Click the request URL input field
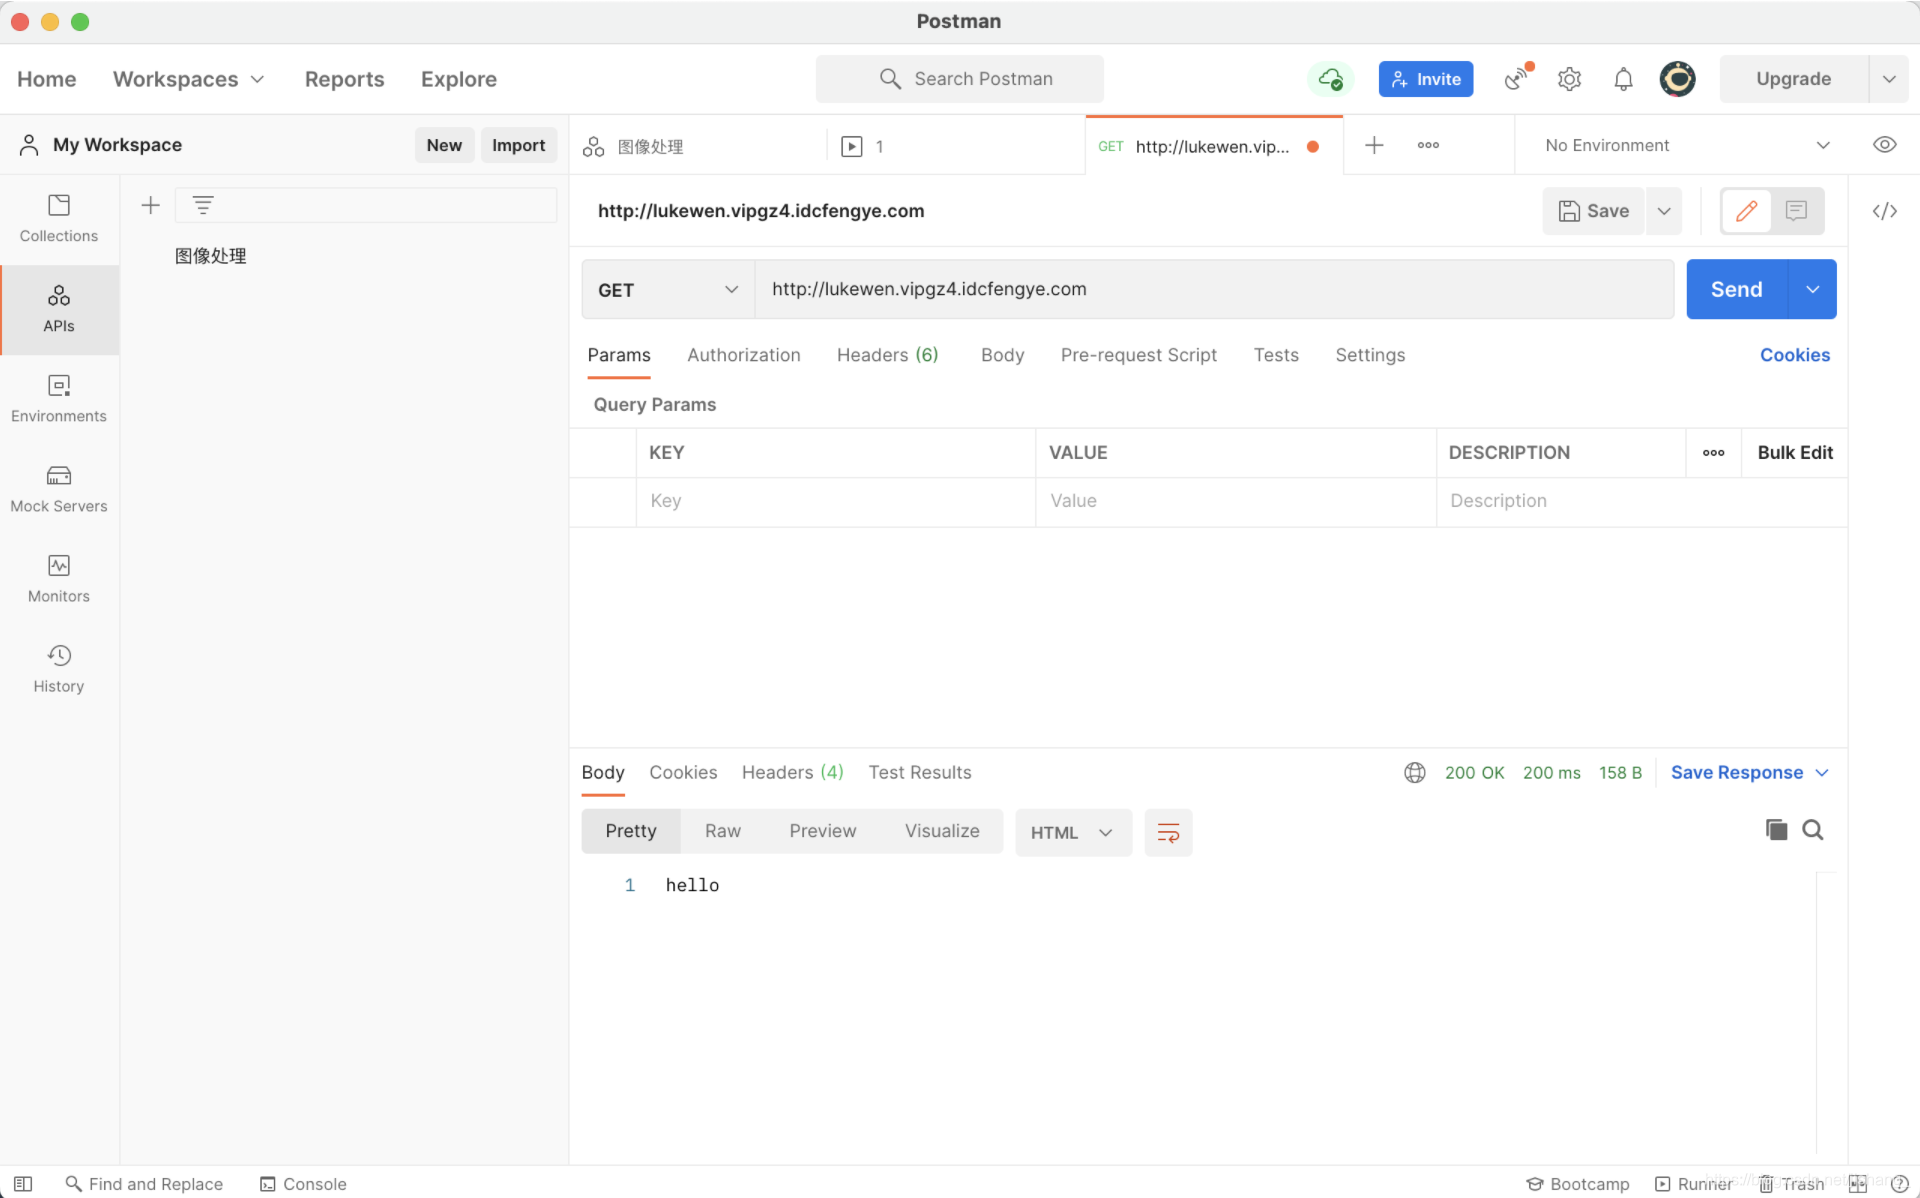The image size is (1920, 1198). tap(1213, 289)
